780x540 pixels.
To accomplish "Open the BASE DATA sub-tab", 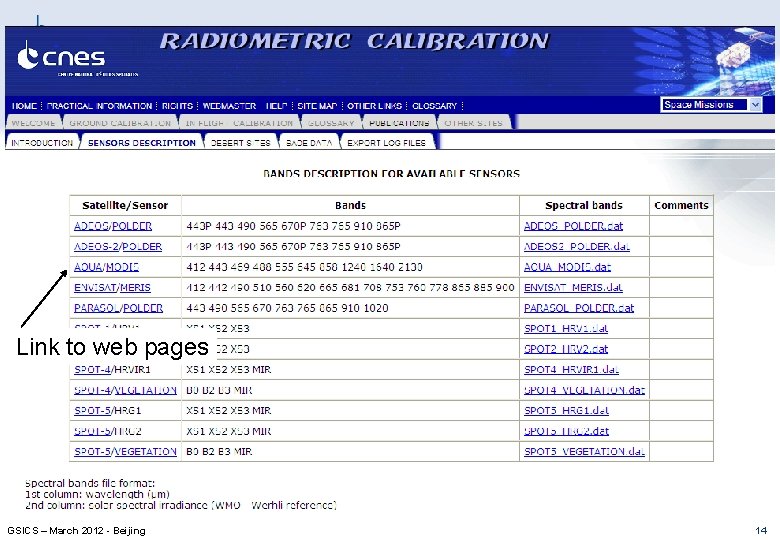I will click(x=309, y=143).
